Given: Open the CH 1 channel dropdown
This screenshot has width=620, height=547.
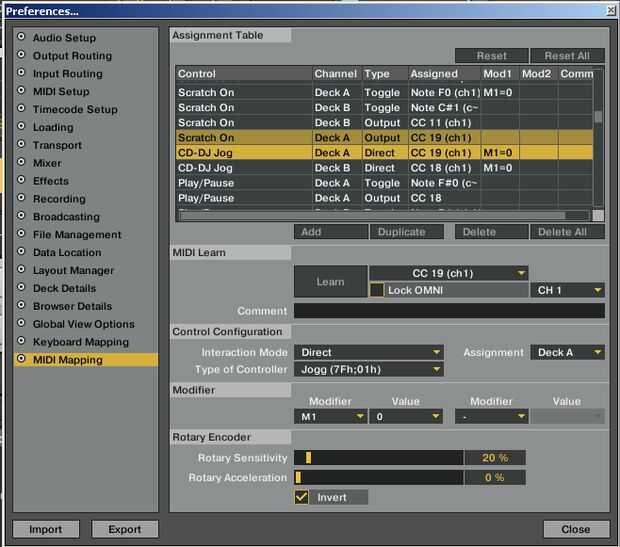Looking at the screenshot, I should tap(567, 290).
